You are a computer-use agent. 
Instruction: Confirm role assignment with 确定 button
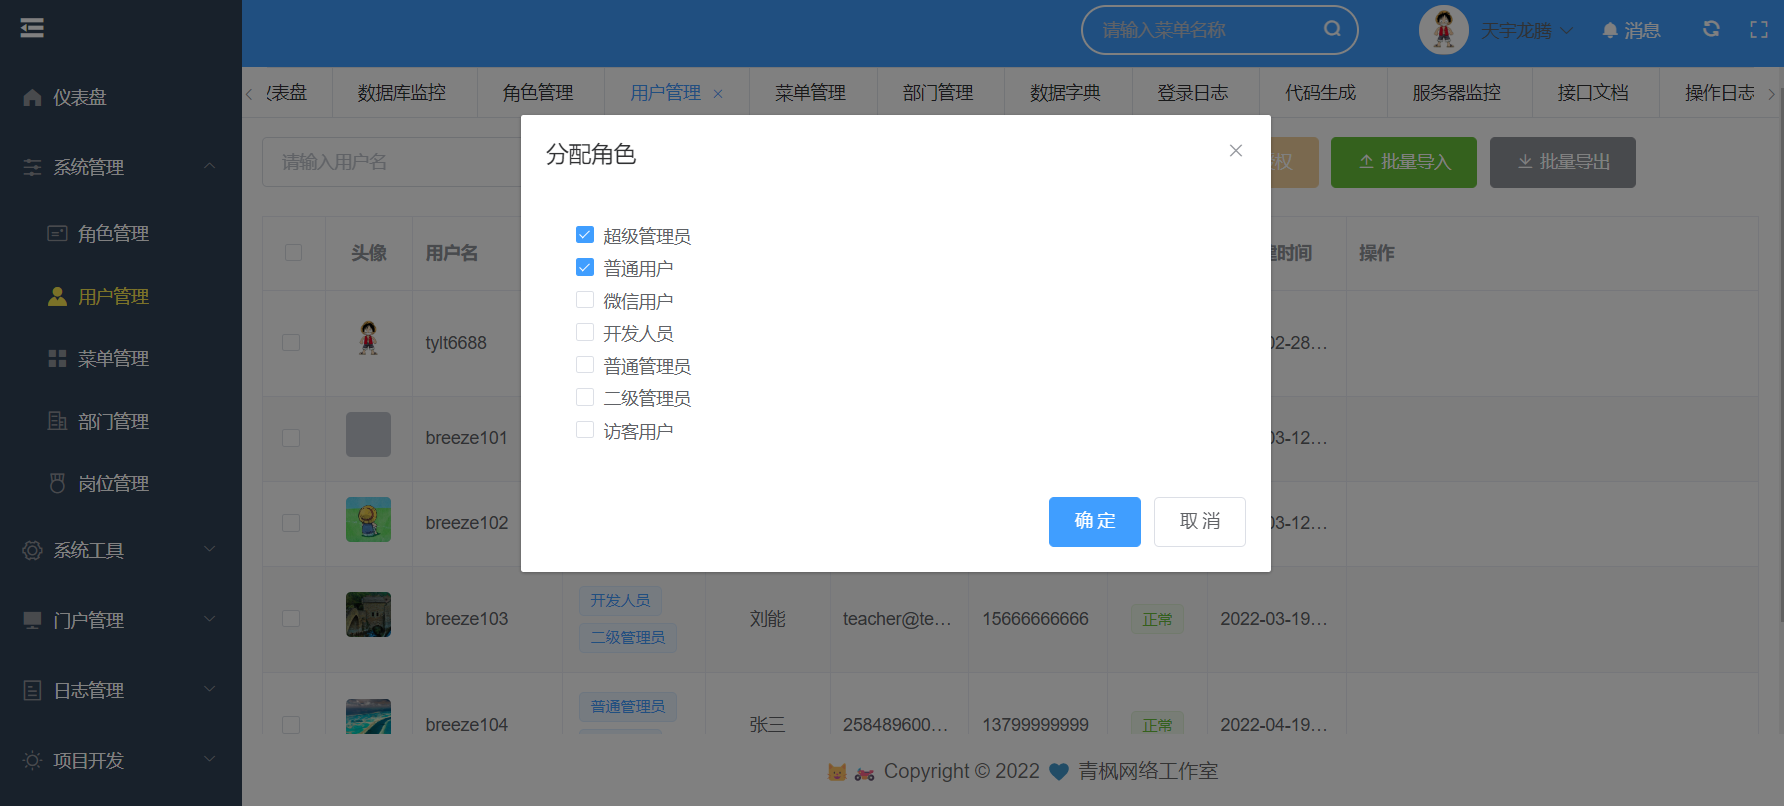[x=1094, y=521]
